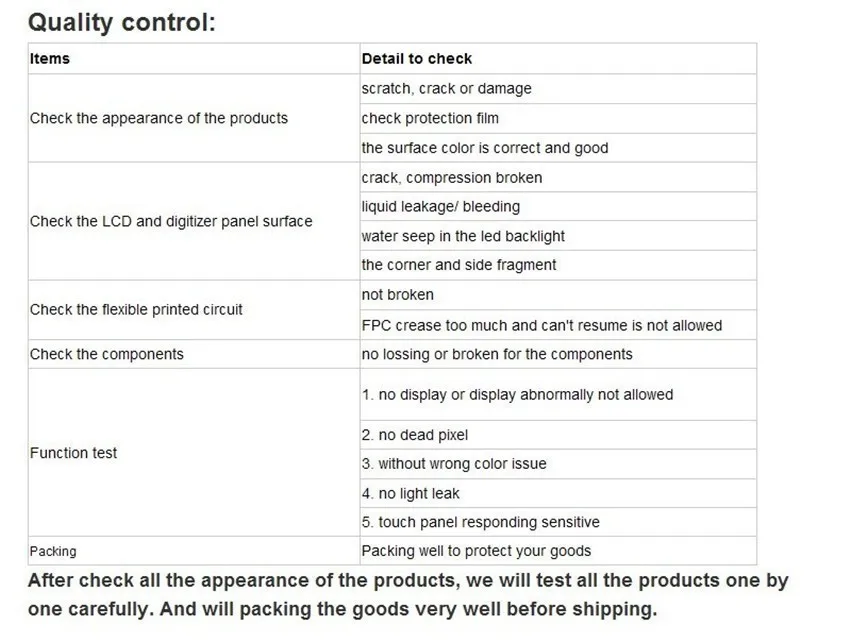The height and width of the screenshot is (641, 850).
Task: Click 'Check the appearance of the products' cell
Action: tap(194, 118)
